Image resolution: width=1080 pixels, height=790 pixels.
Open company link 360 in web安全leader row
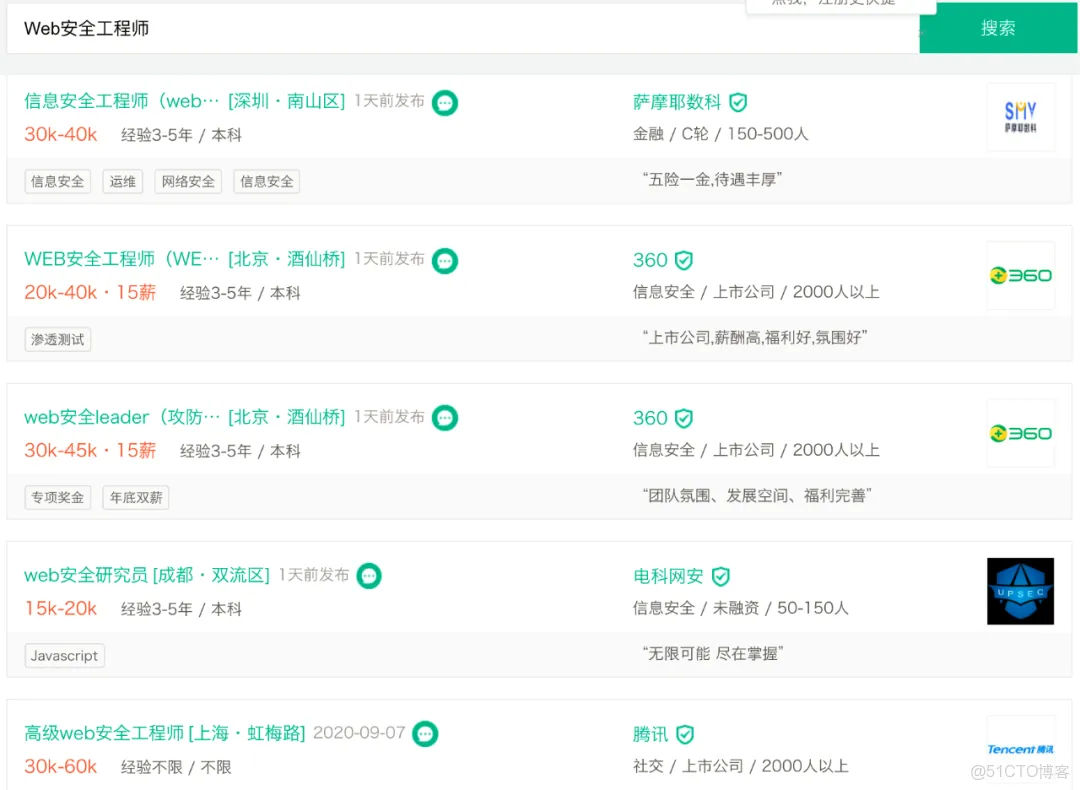650,418
